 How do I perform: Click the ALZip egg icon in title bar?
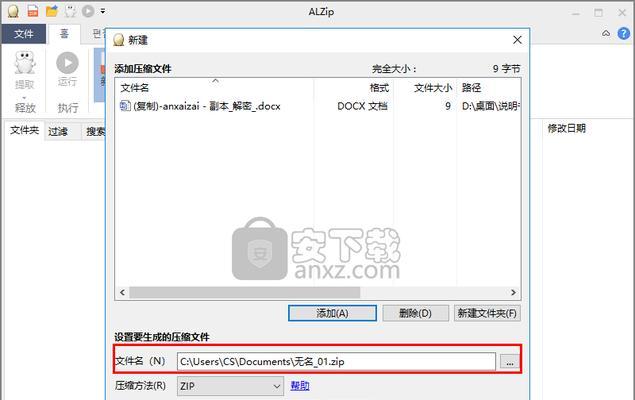click(13, 11)
